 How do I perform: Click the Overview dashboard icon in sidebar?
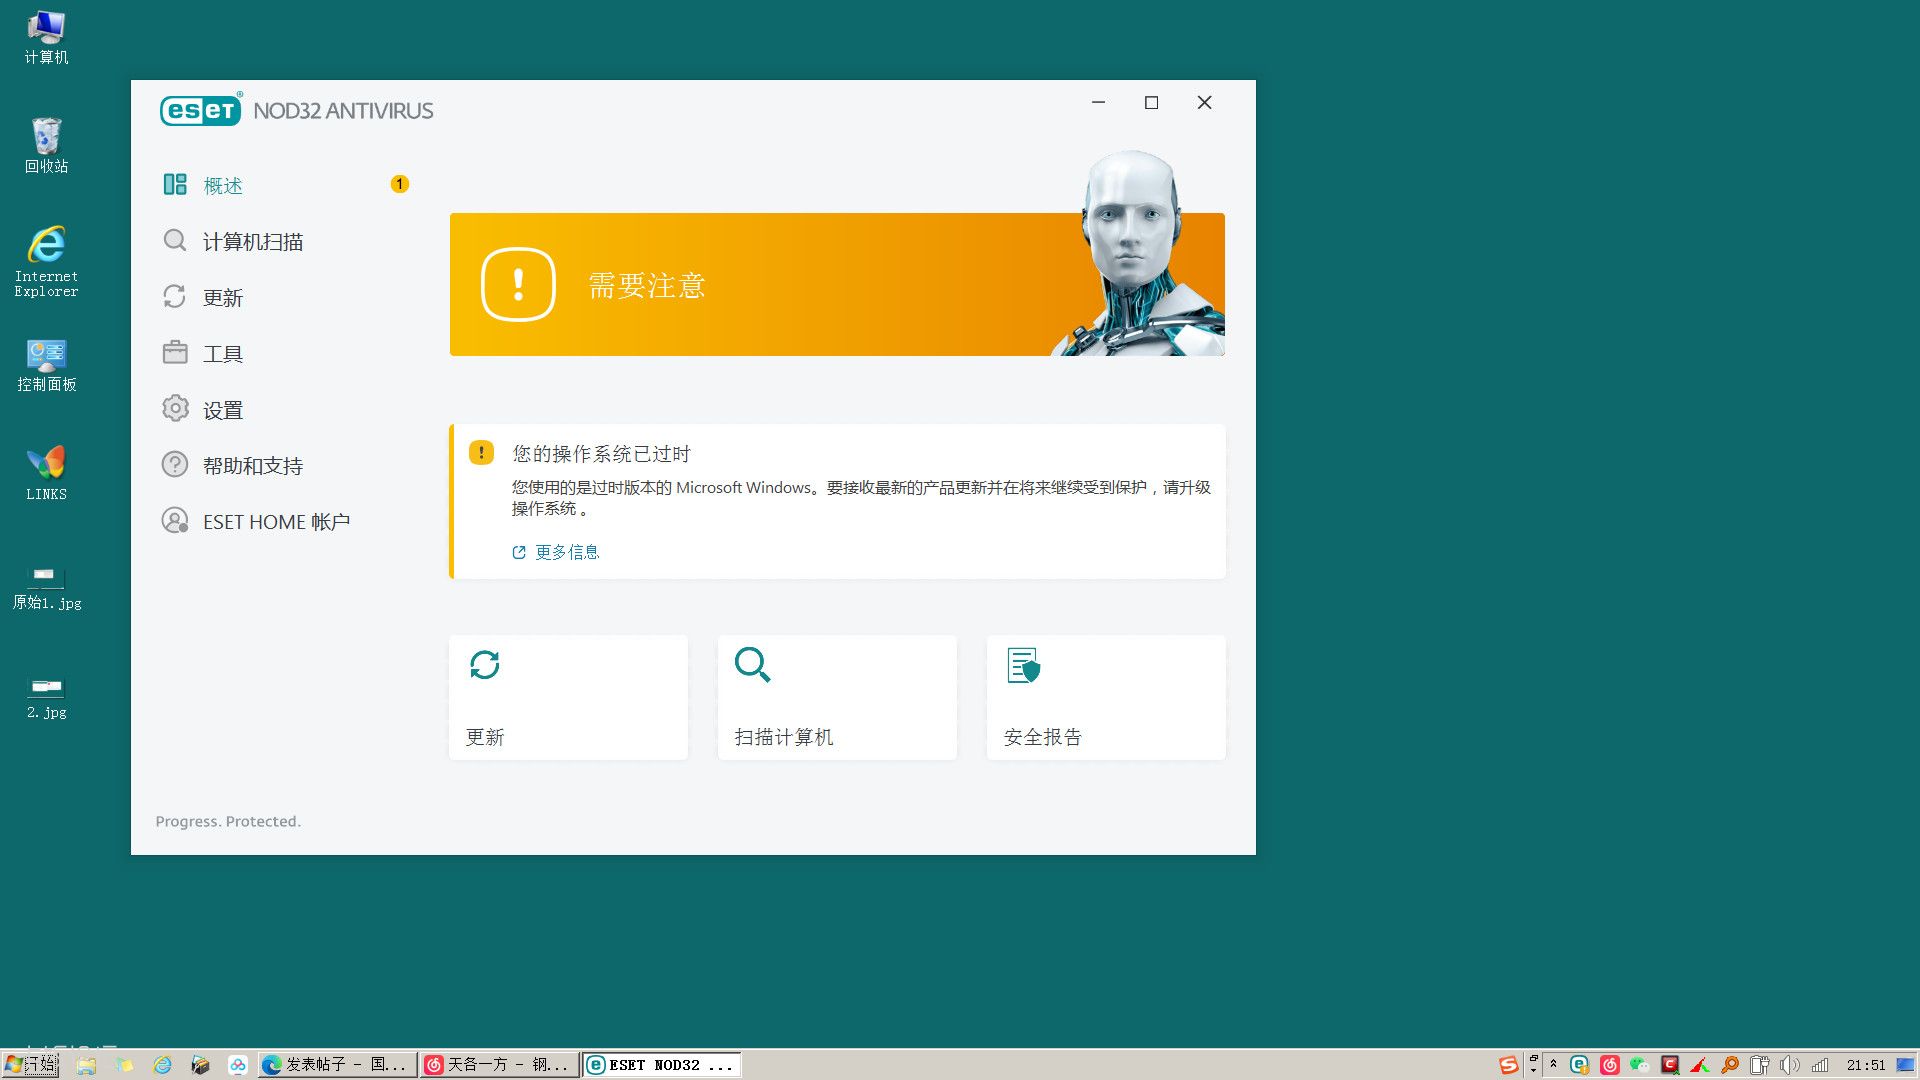[175, 185]
